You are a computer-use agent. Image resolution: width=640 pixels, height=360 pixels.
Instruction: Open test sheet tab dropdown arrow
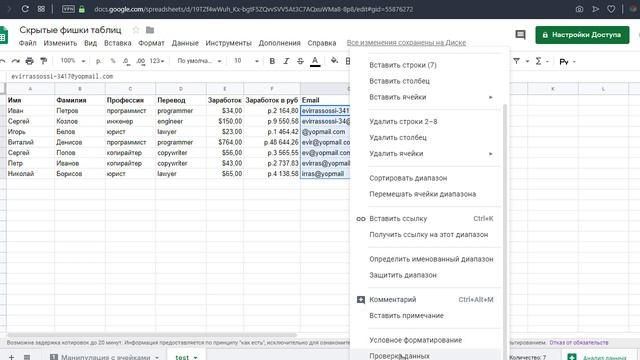(196, 358)
